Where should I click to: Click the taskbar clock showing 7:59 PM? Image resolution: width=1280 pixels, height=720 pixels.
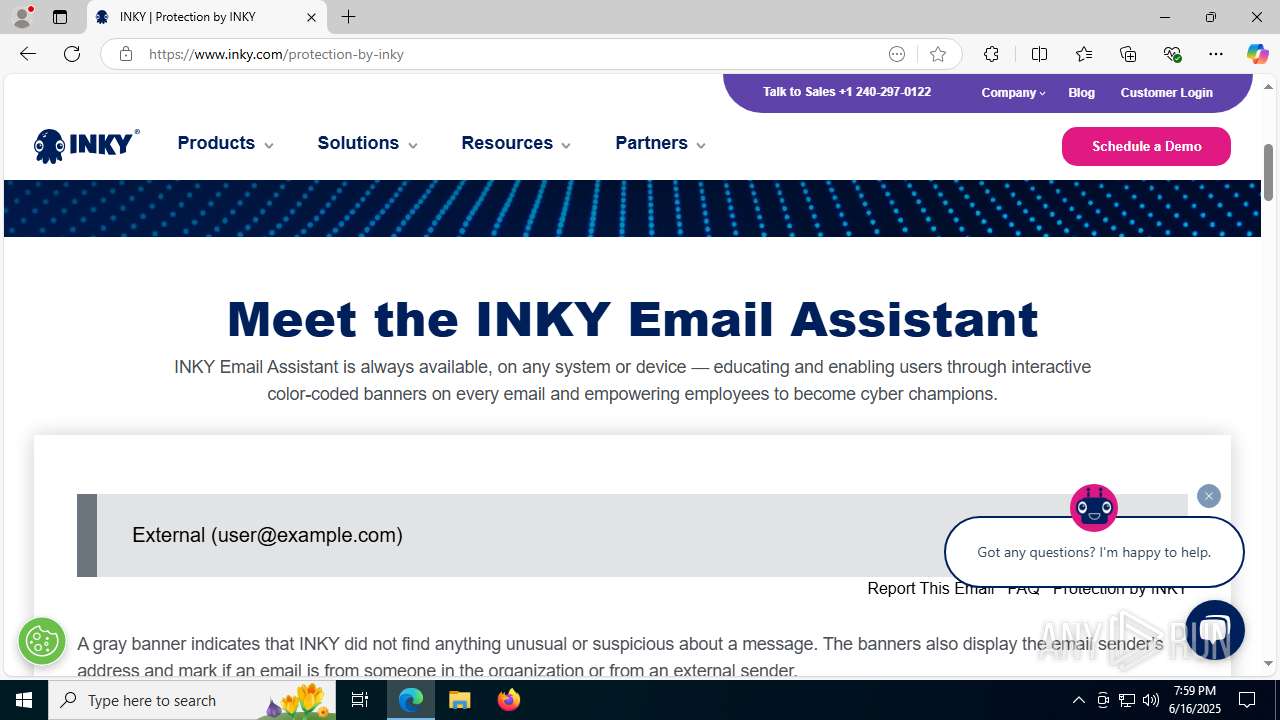click(1196, 700)
